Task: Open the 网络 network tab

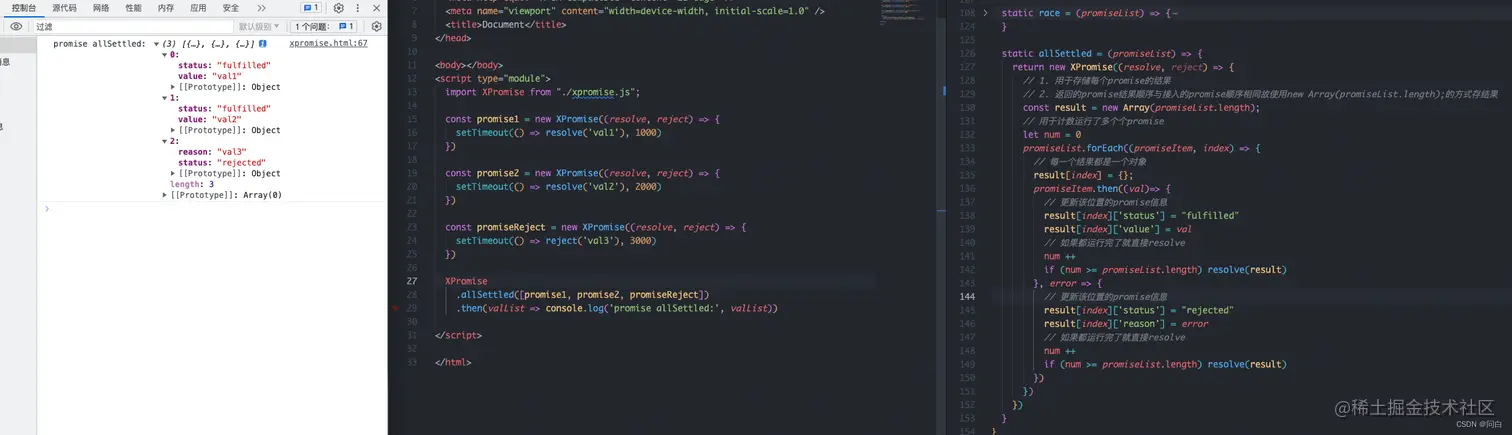Action: (x=101, y=8)
